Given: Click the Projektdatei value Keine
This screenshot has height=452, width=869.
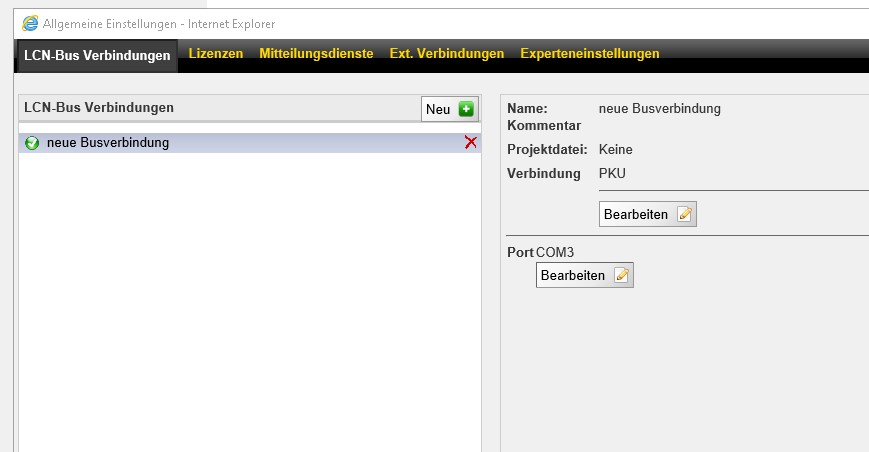Looking at the screenshot, I should tap(615, 149).
